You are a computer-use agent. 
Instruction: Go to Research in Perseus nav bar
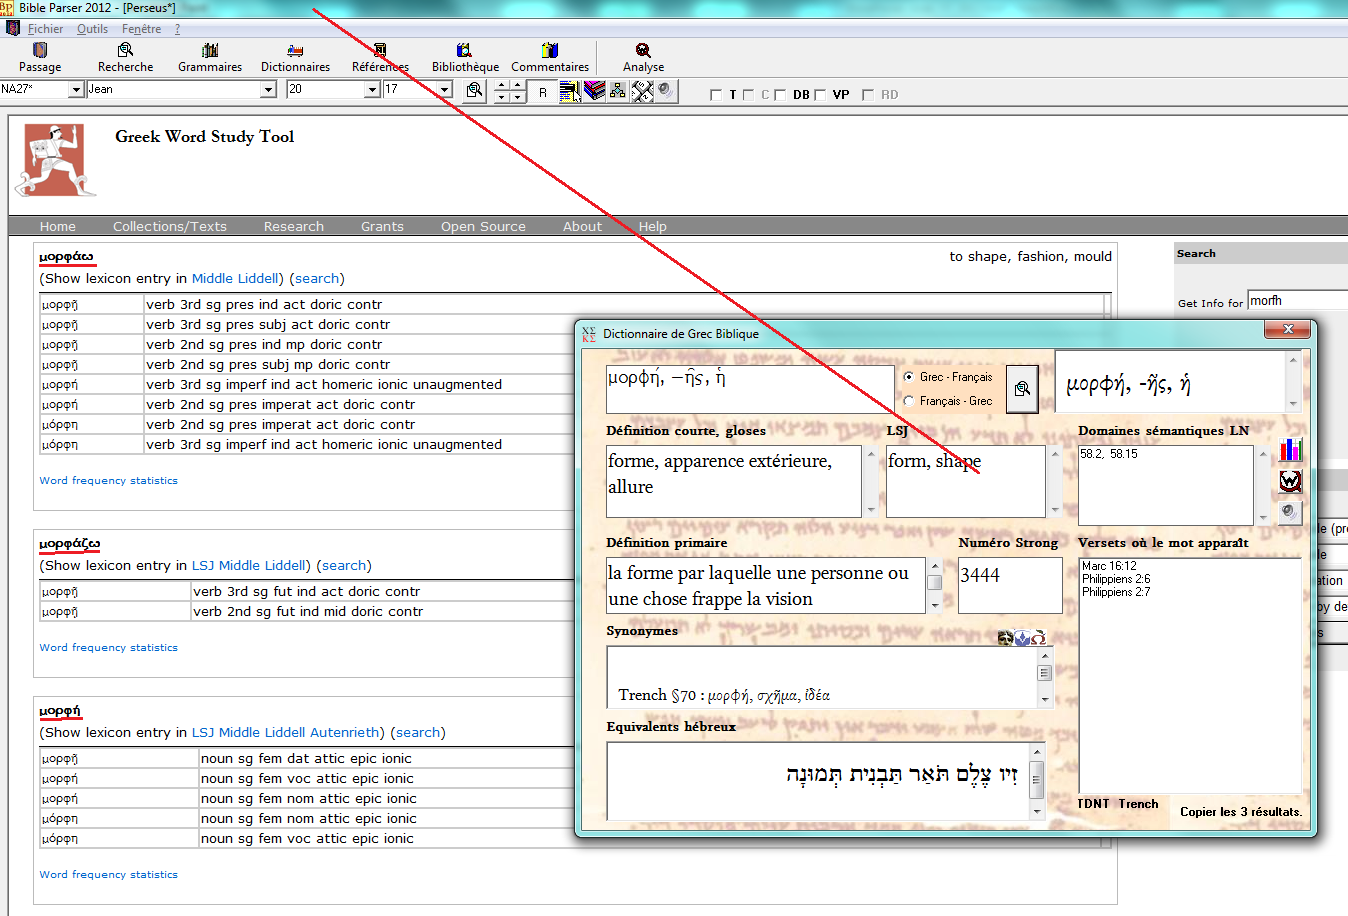click(x=294, y=227)
